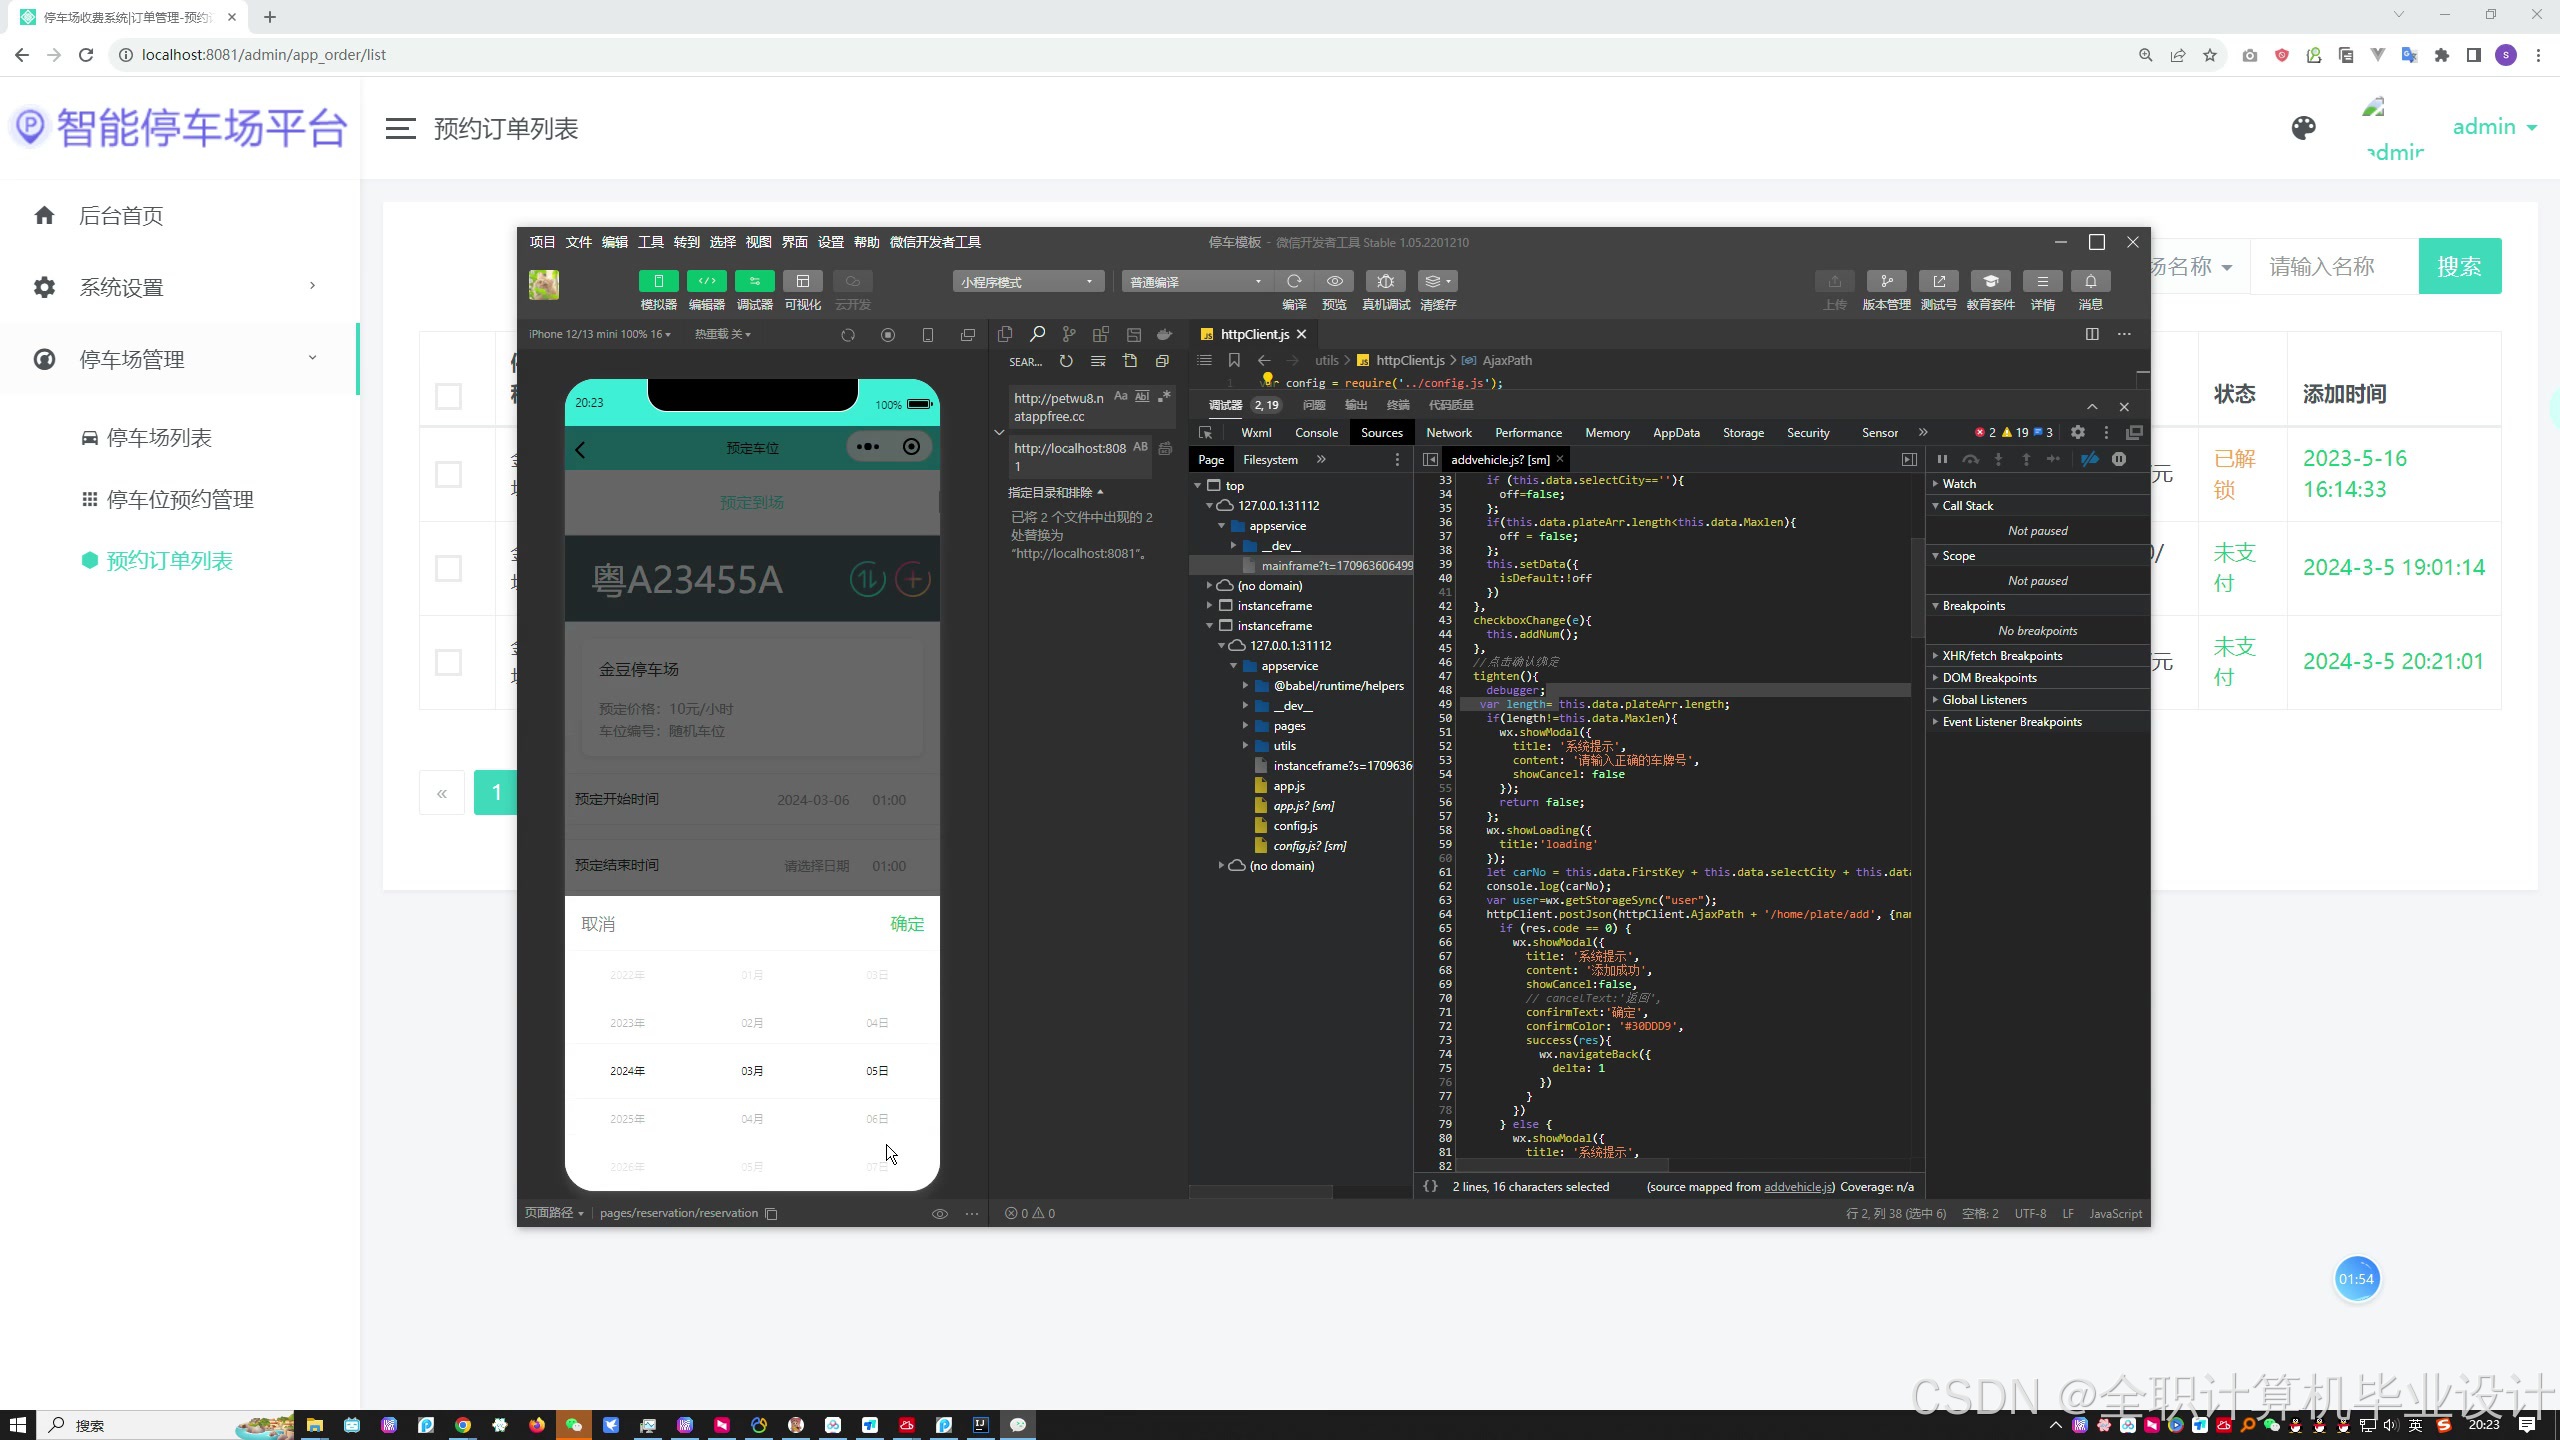This screenshot has height=1440, width=2560.
Task: Click the 预览 eye icon in toolbar
Action: coord(1334,282)
